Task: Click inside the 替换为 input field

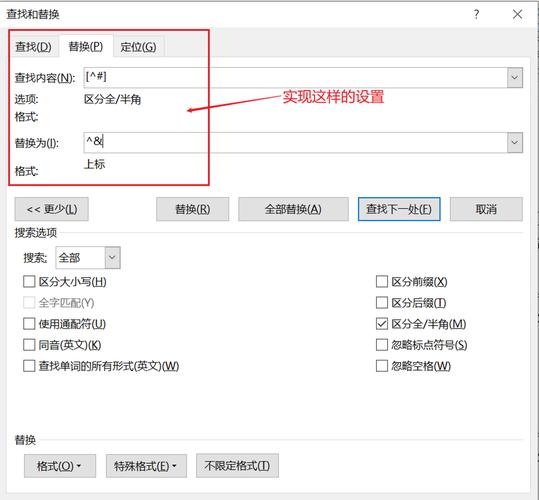Action: click(296, 142)
